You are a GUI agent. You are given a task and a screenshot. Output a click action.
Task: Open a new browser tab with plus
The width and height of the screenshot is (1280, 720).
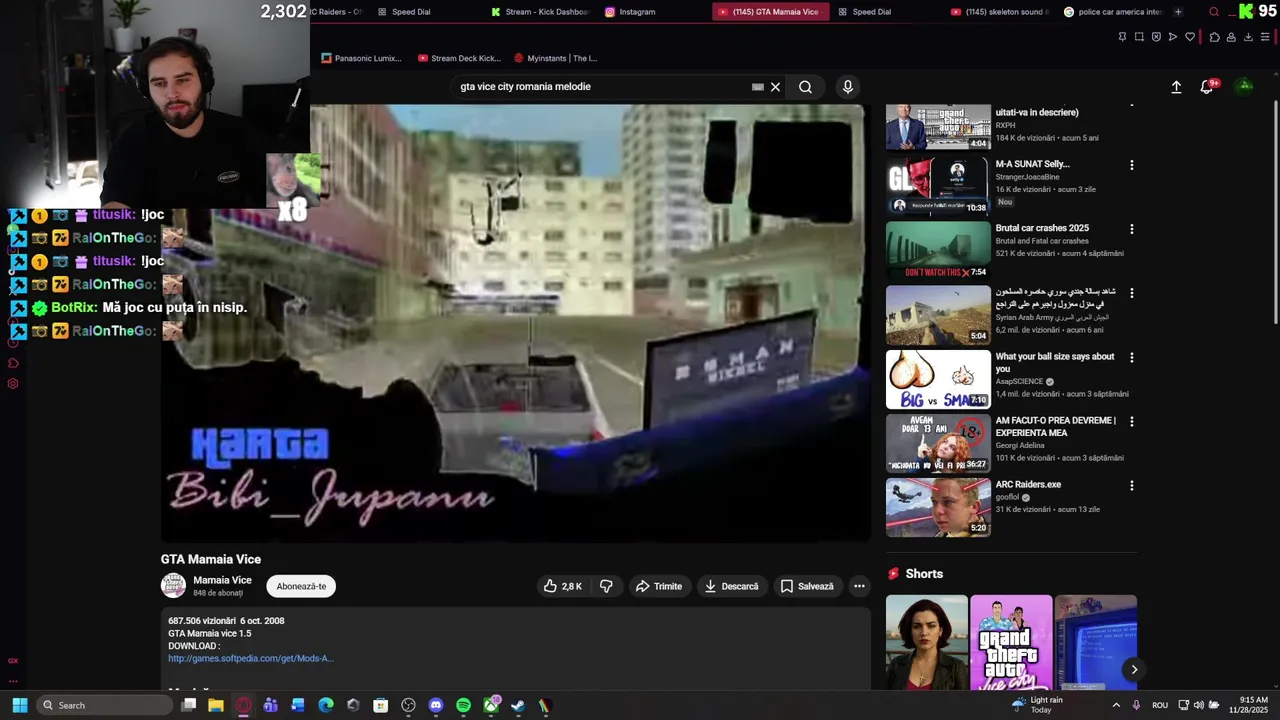[x=1178, y=12]
